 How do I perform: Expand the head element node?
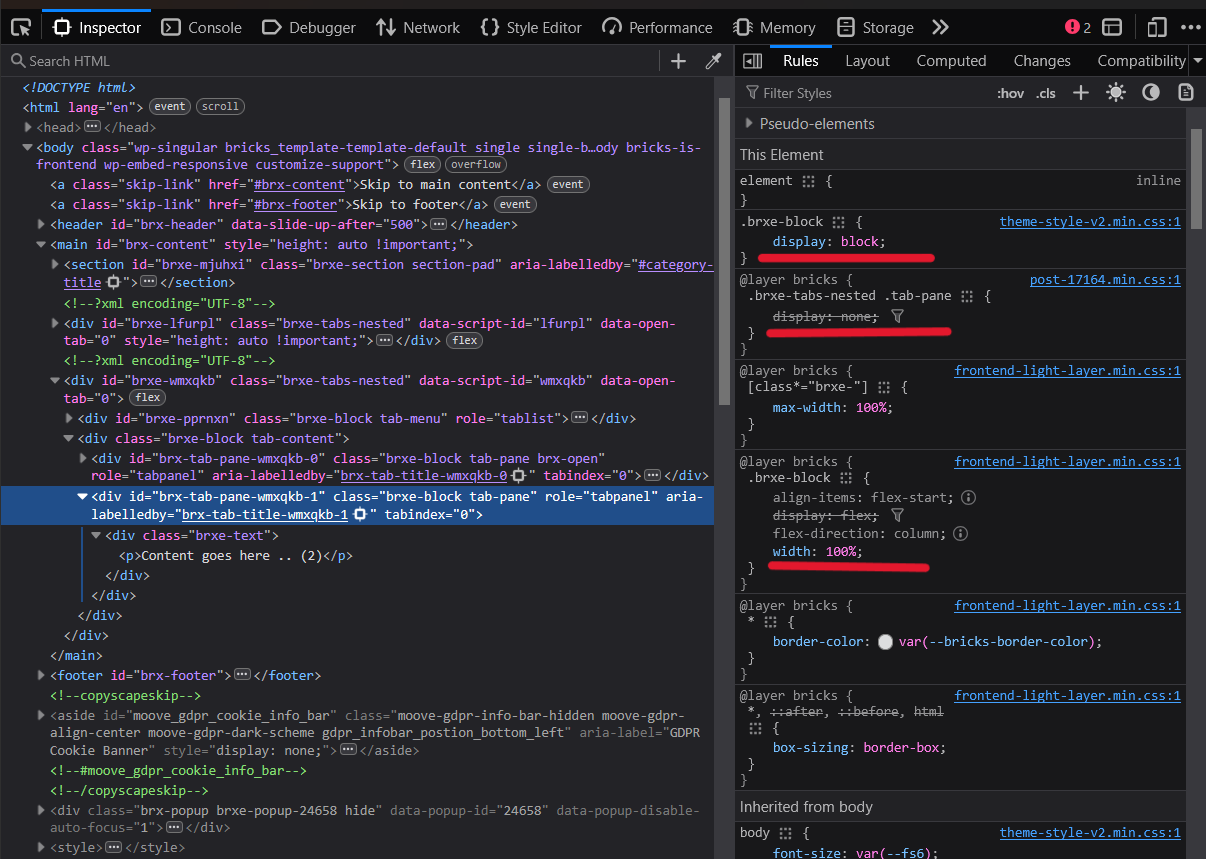click(27, 127)
